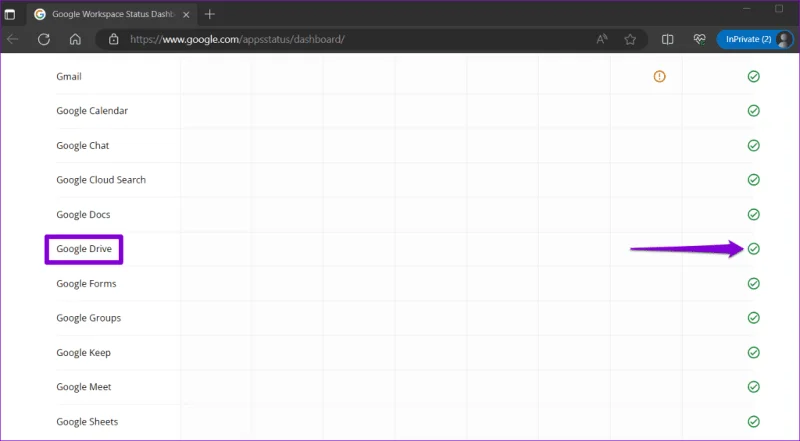Add this page to favorites star icon
The image size is (800, 441).
pyautogui.click(x=630, y=39)
